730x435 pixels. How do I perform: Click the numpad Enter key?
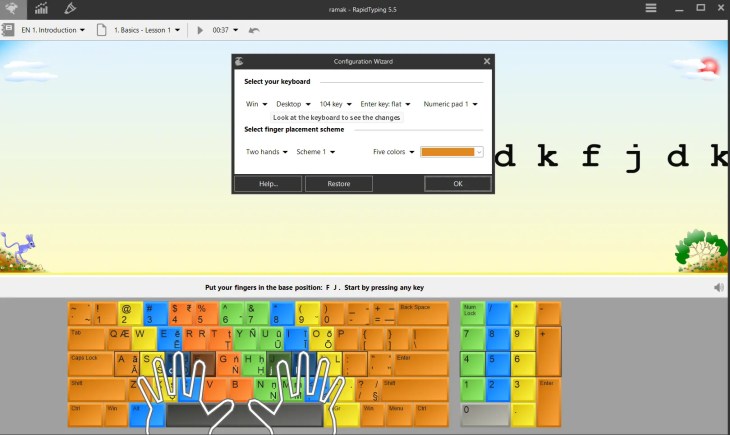(x=549, y=402)
